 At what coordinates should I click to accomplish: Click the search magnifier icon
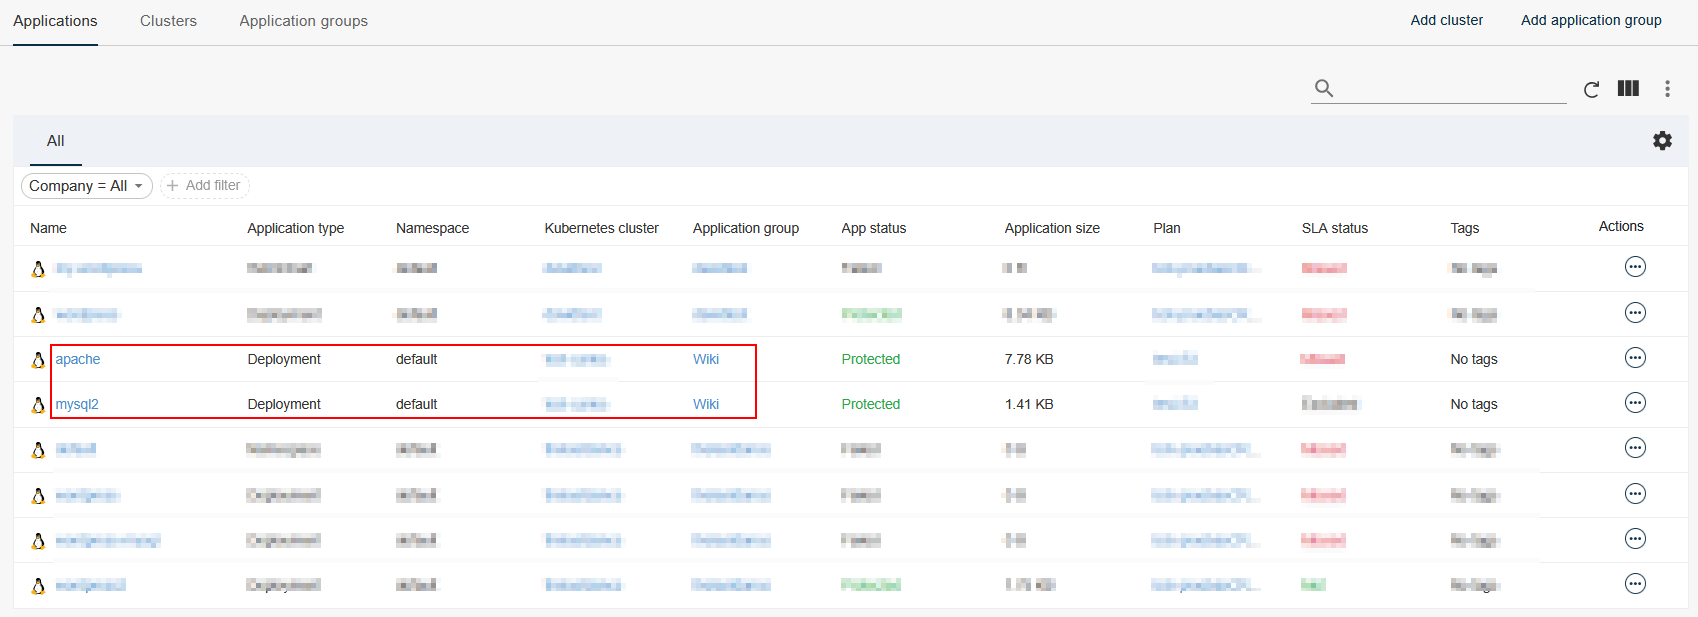pyautogui.click(x=1324, y=88)
